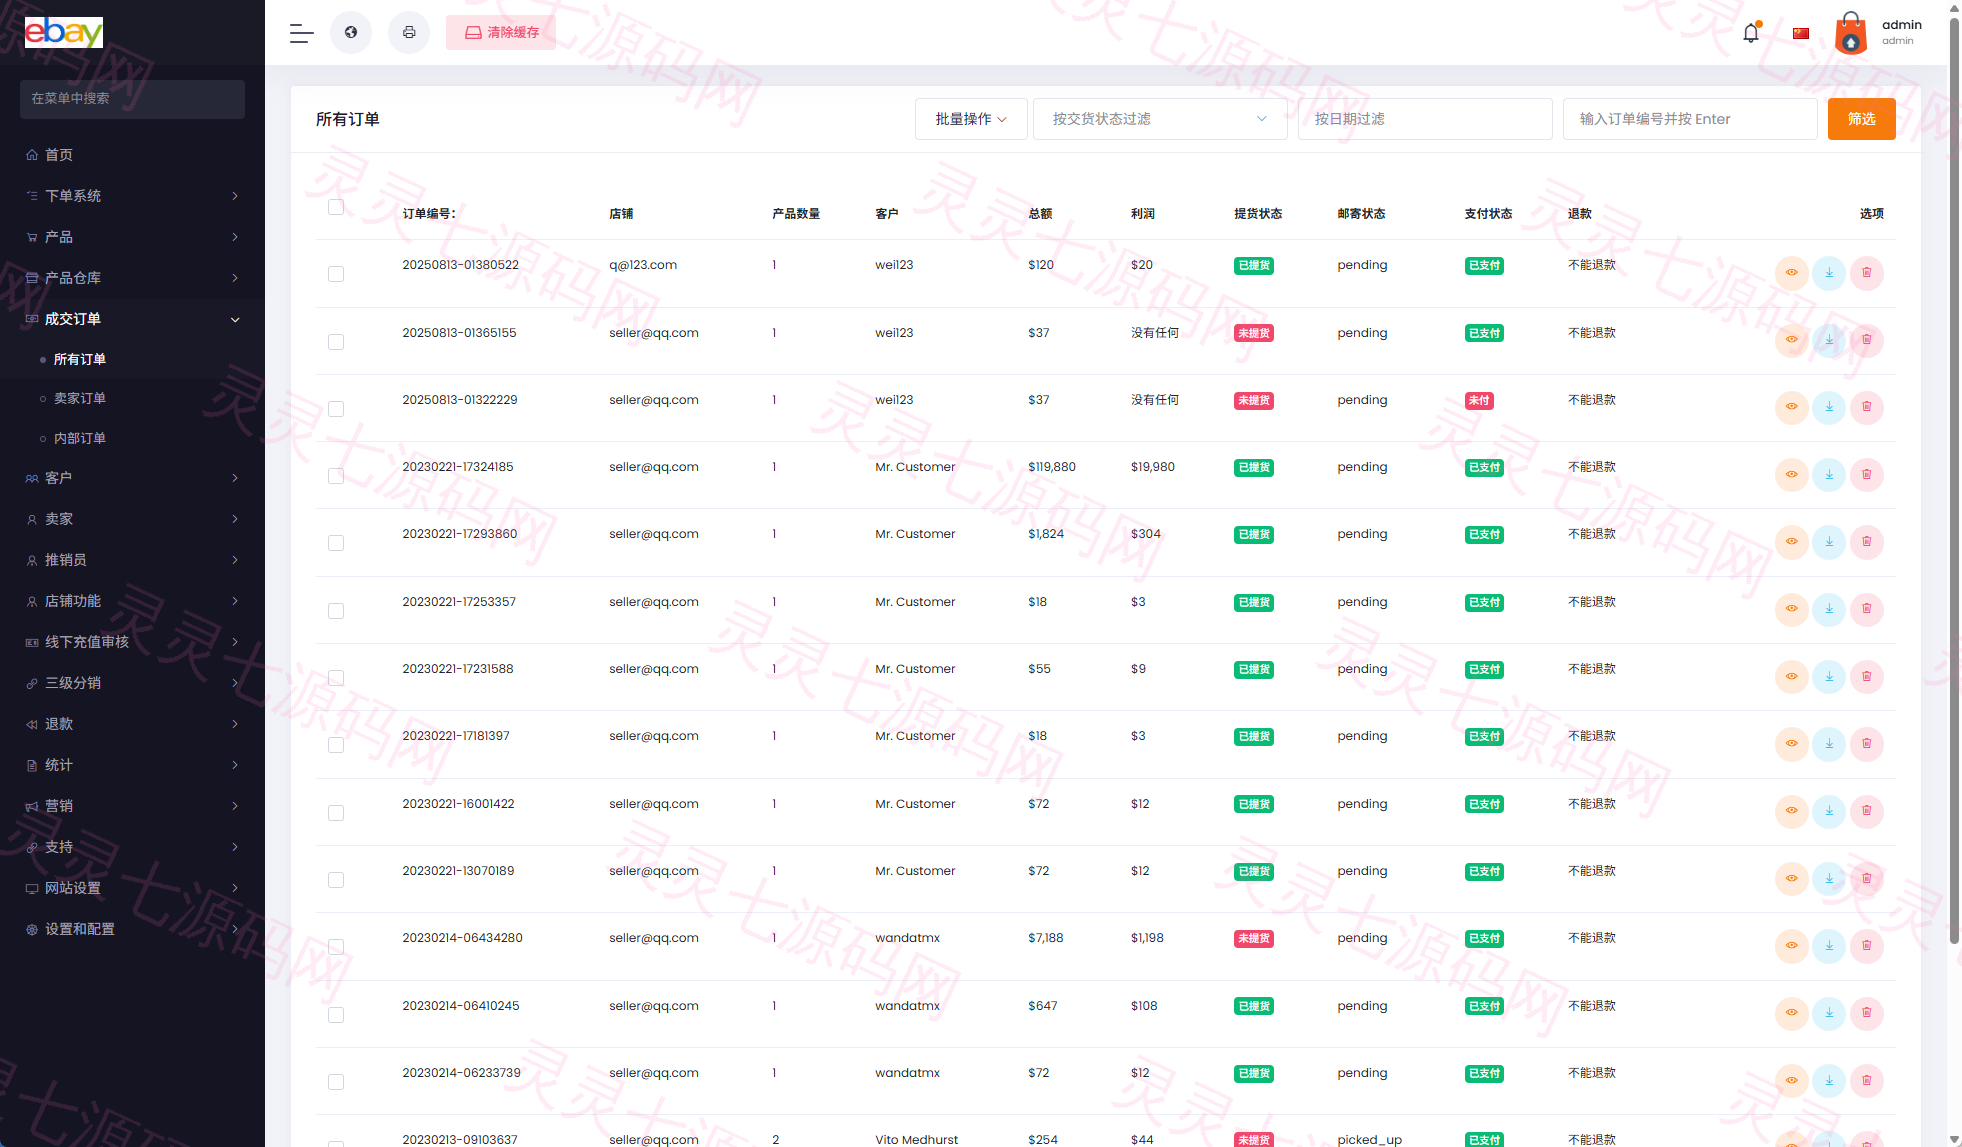Expand the 下单系统 sidebar menu
1962x1147 pixels.
tap(132, 196)
